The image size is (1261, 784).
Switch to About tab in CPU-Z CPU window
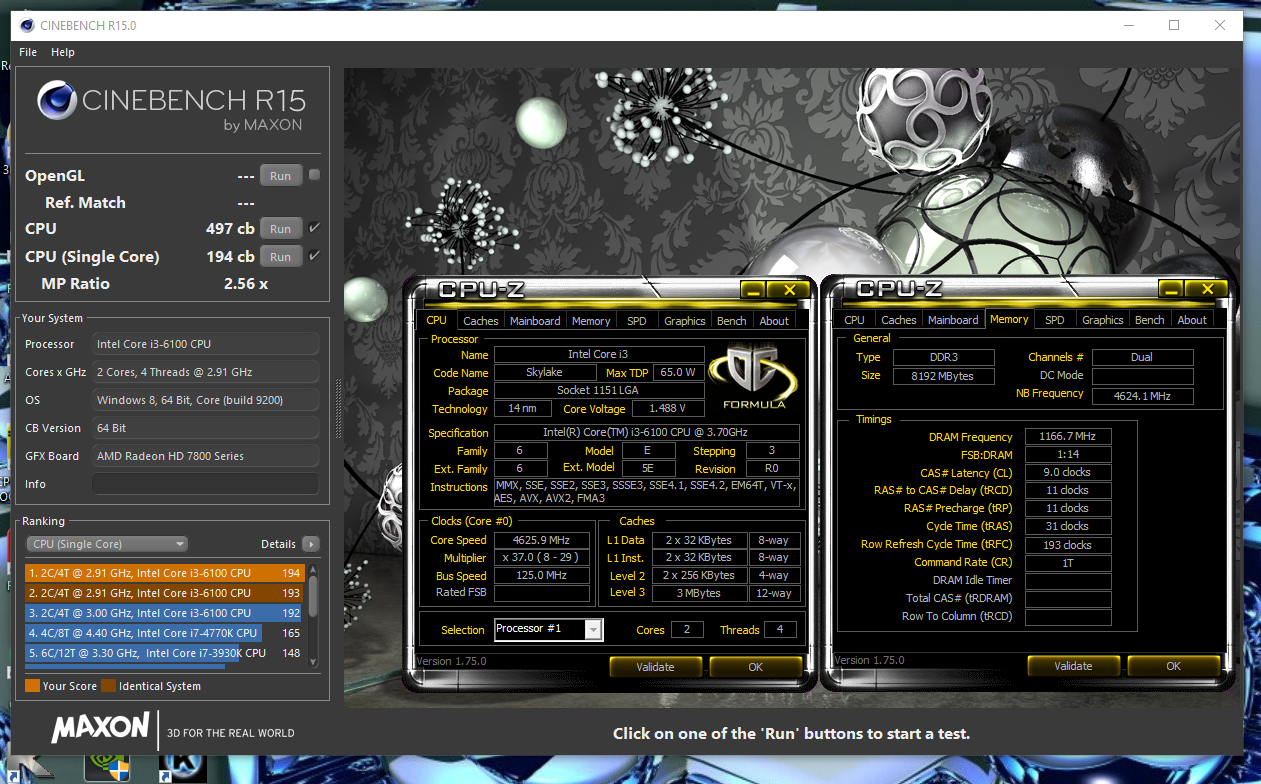point(774,321)
